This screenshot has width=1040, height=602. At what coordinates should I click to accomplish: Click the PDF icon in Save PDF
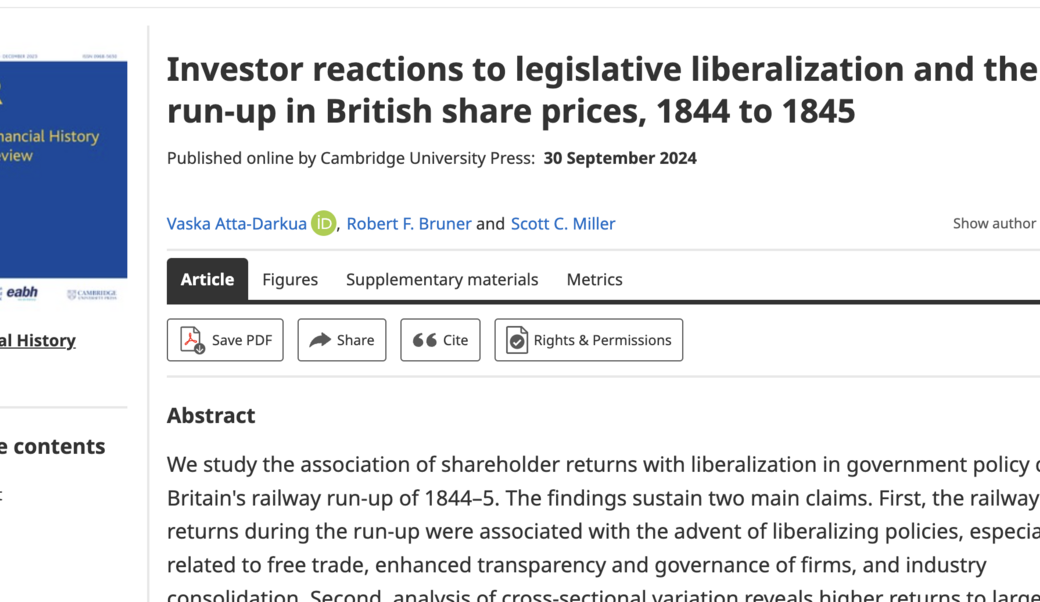click(192, 340)
